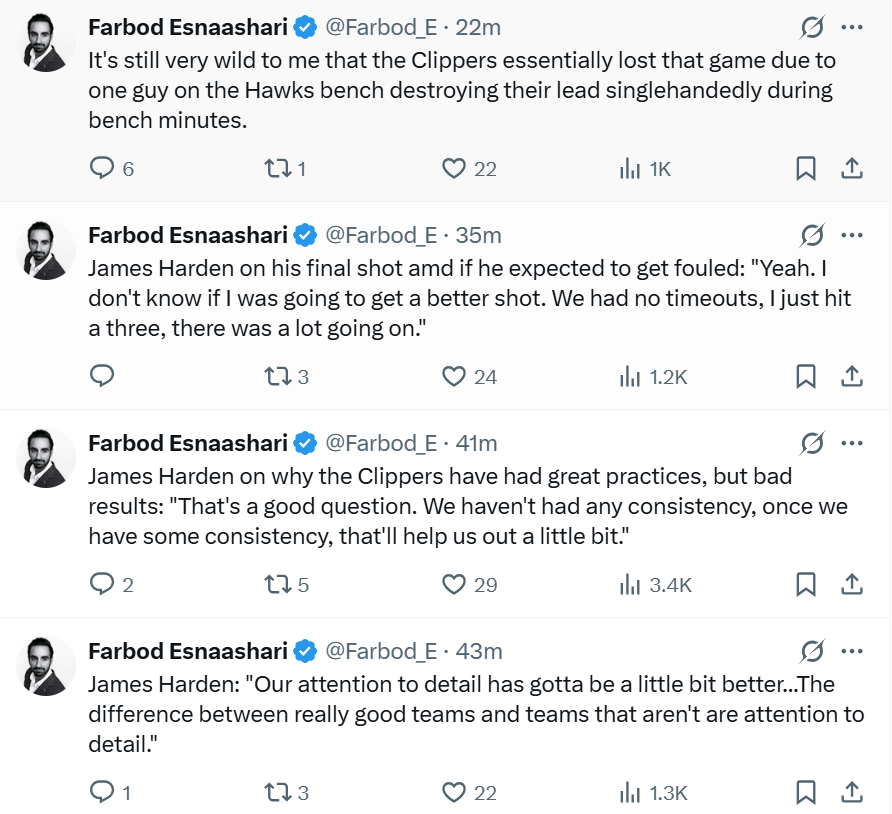Bookmark the tweet posted 22m ago
The width and height of the screenshot is (892, 814).
tap(806, 169)
